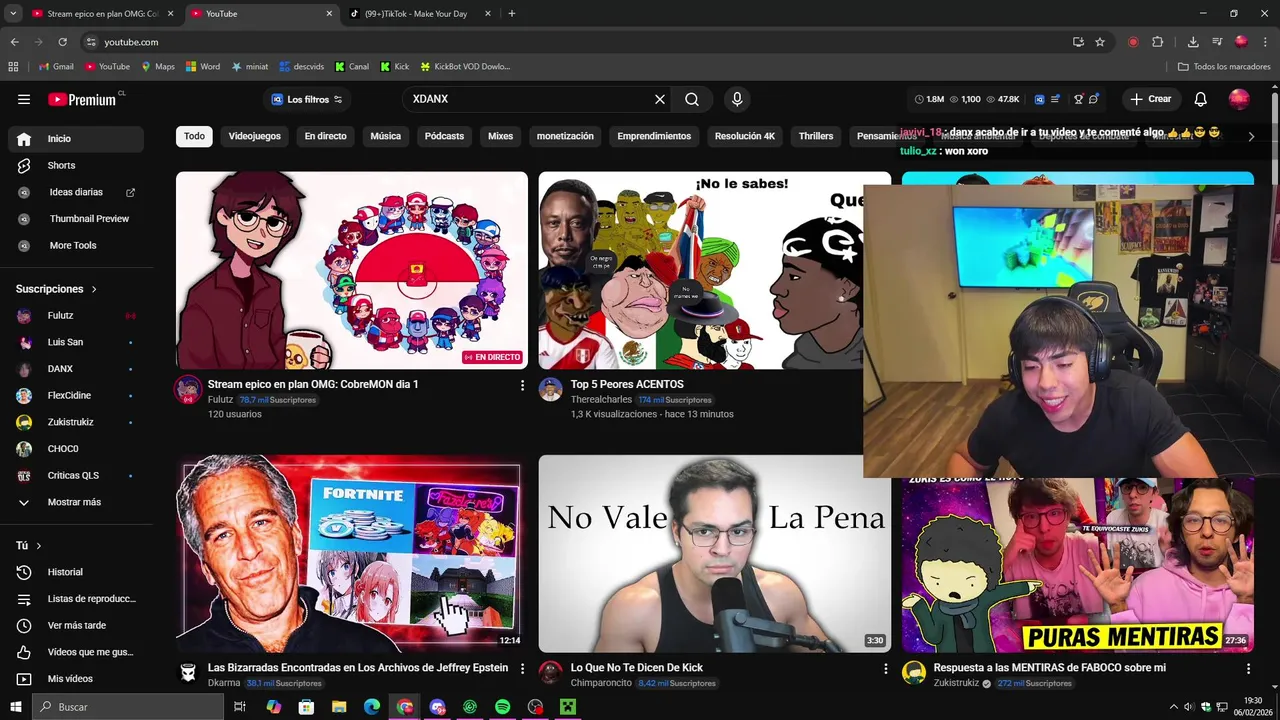Open Spotify from the Windows taskbar
The width and height of the screenshot is (1280, 720).
click(x=503, y=707)
